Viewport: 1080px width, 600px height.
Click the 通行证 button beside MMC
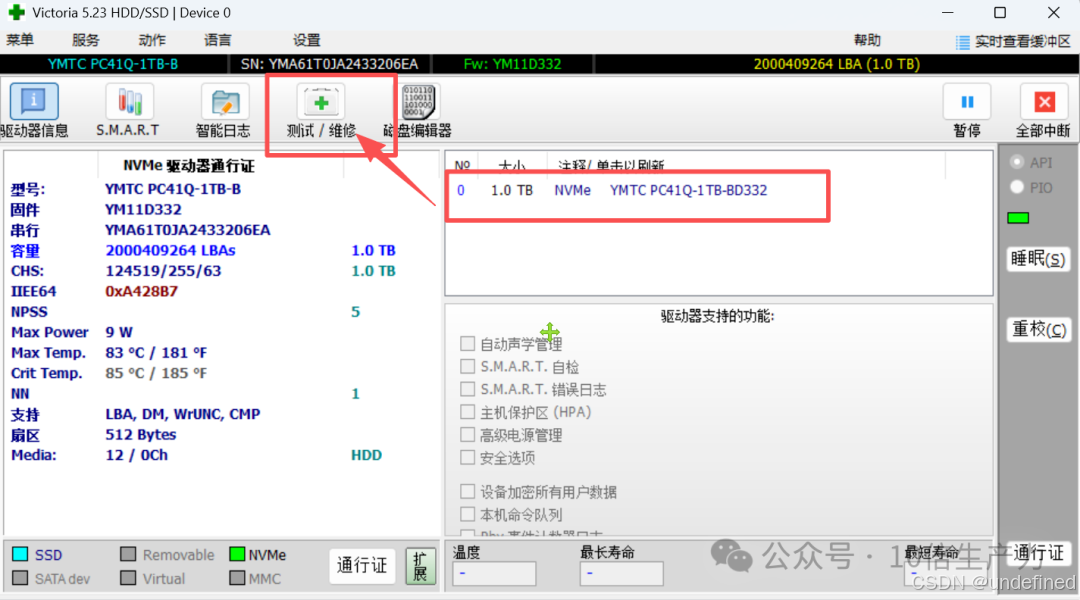click(x=362, y=566)
